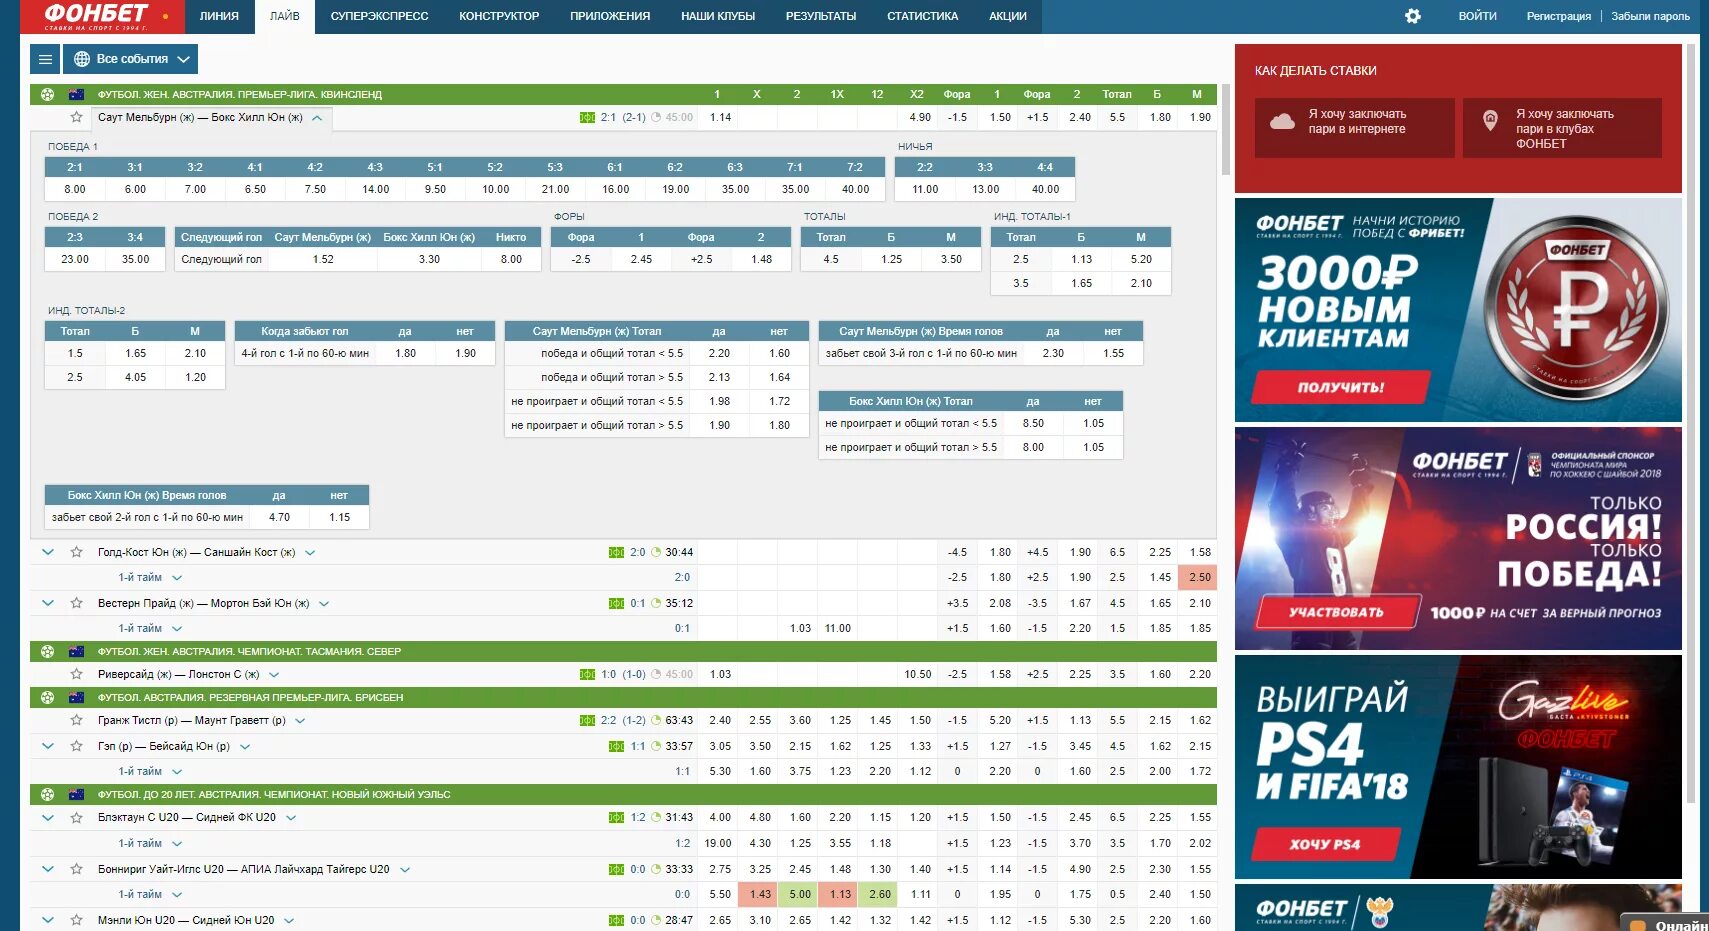This screenshot has height=931, width=1709.
Task: Favorite the Голд-Кост Юн — Саншайн Кост match star
Action: pos(76,552)
